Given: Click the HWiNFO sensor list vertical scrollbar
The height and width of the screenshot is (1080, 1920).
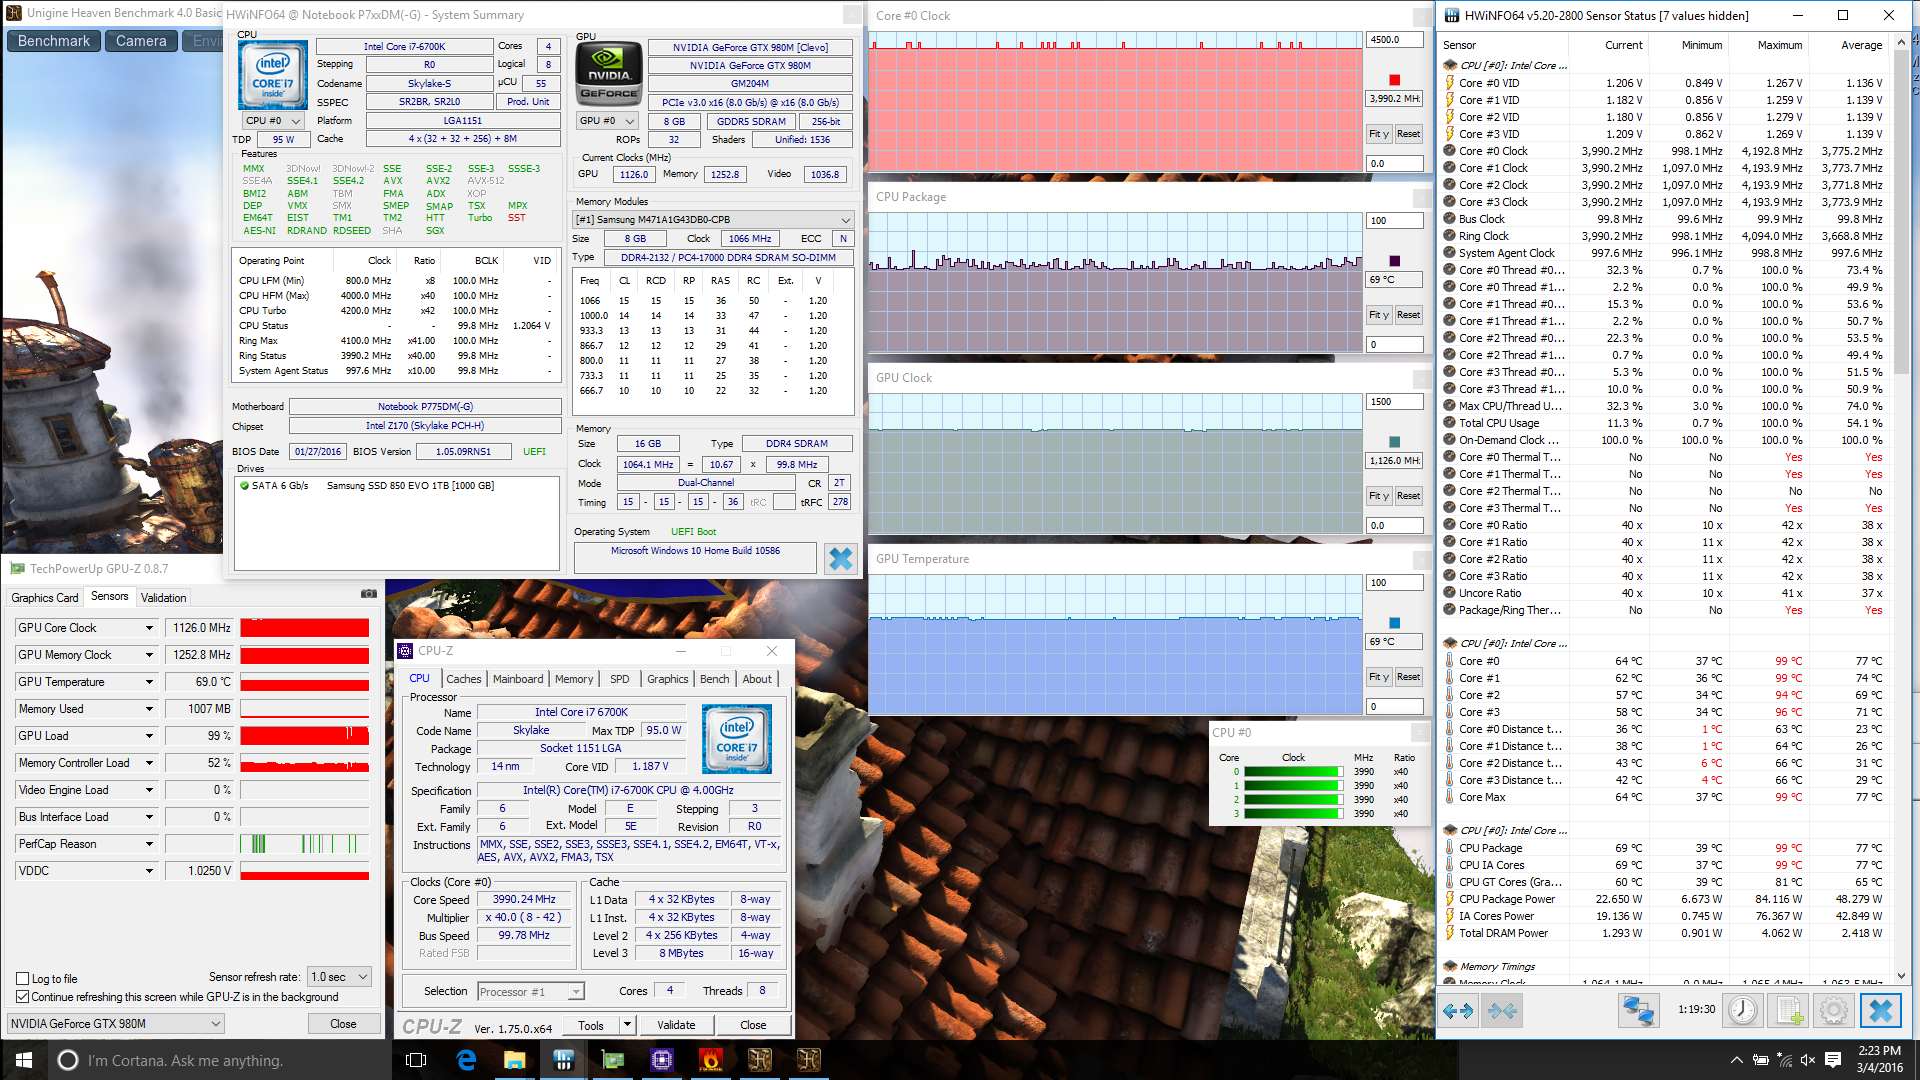Looking at the screenshot, I should [x=1901, y=510].
